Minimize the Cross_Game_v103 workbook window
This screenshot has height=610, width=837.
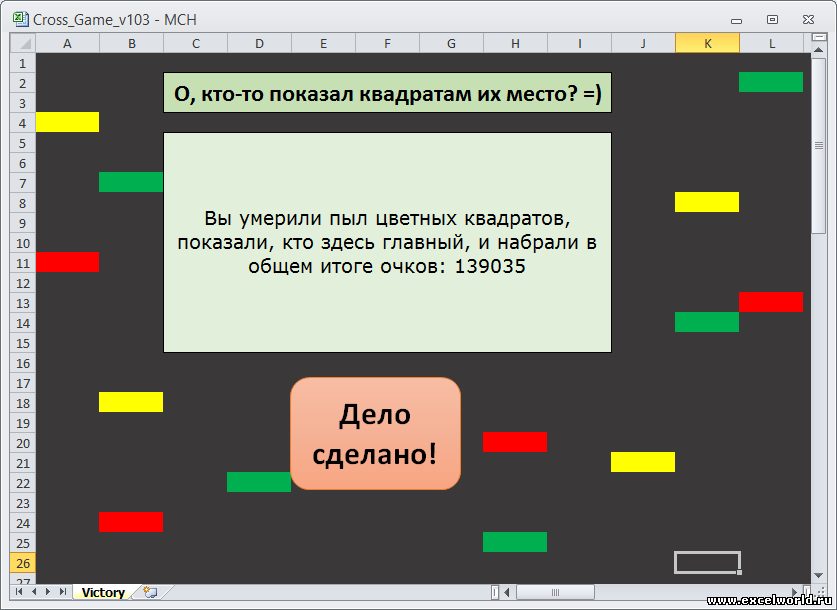(737, 20)
